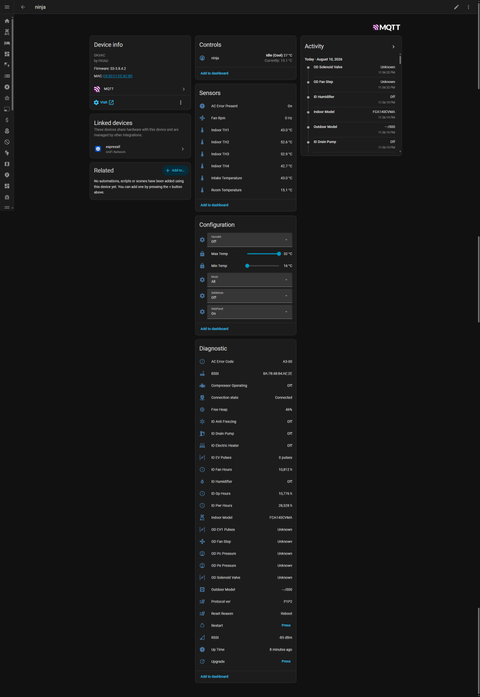Click the Fan Rpm sensor icon

point(202,118)
